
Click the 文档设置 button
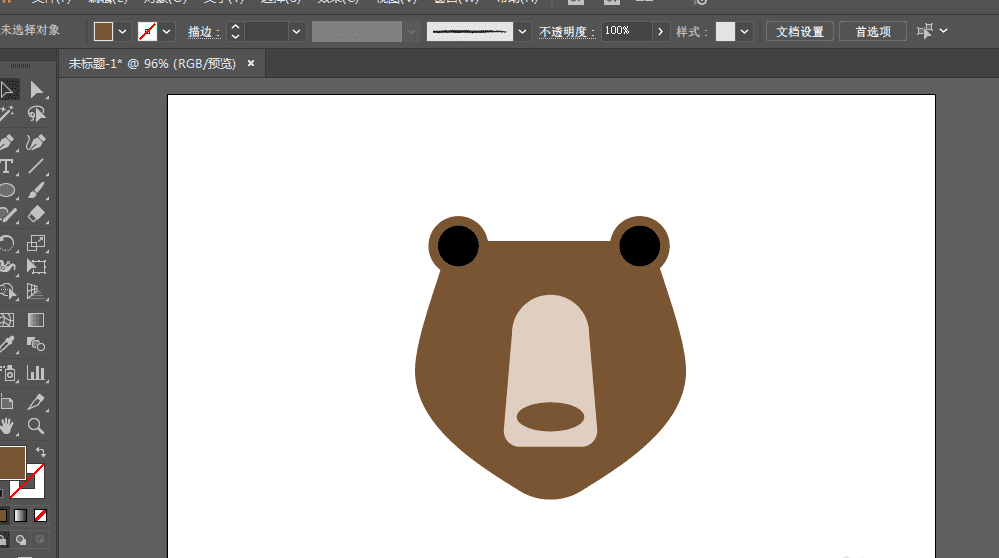tap(800, 32)
